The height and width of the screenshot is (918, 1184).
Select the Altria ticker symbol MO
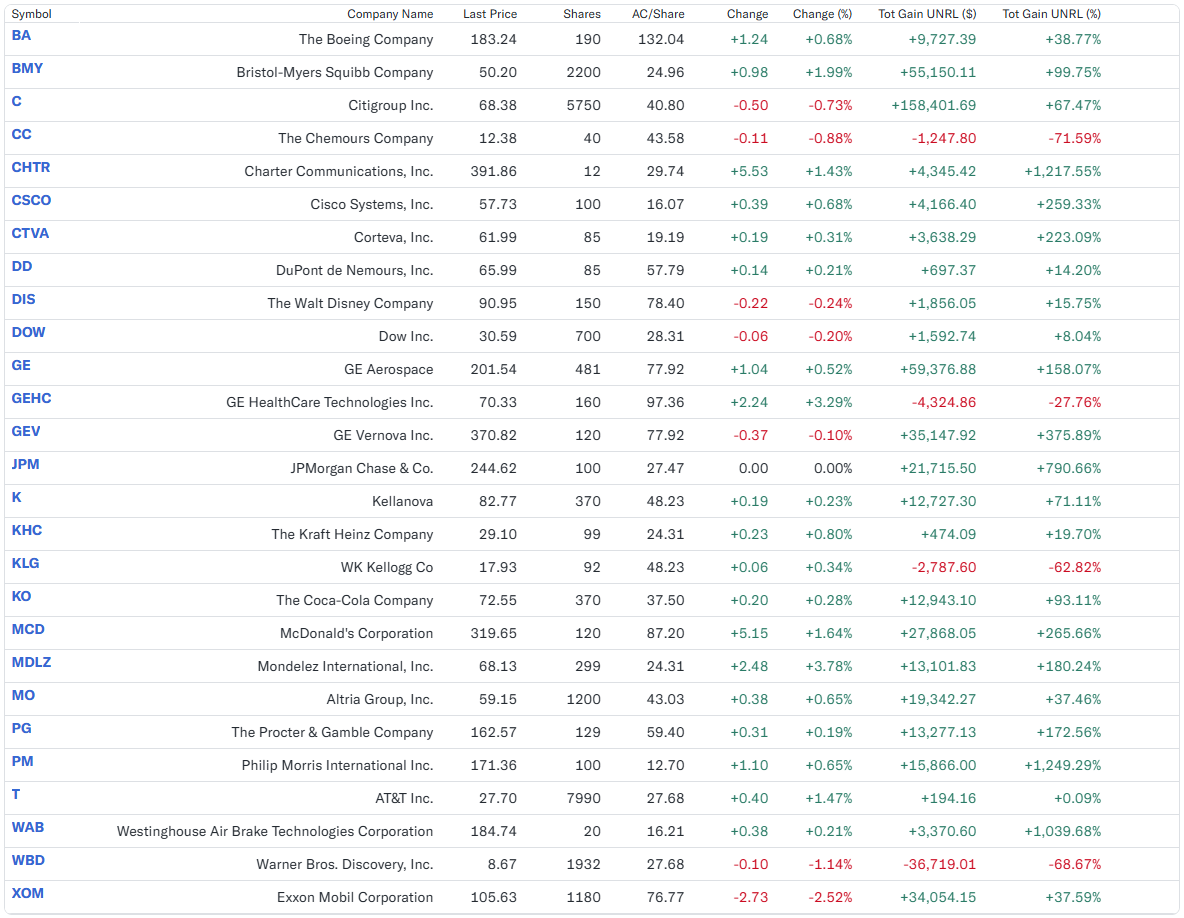pos(23,696)
